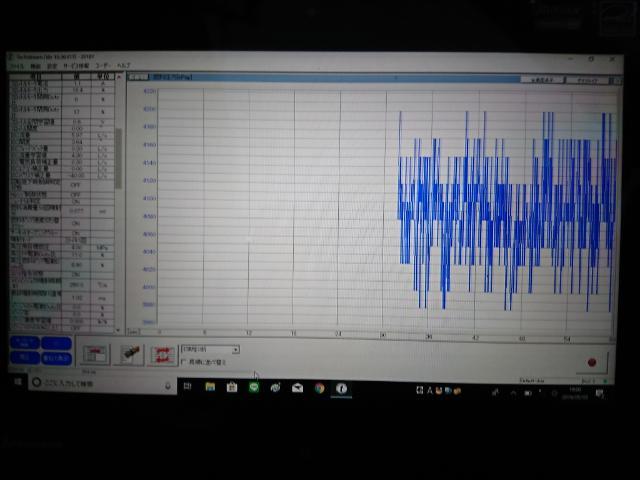
Task: Open File Explorer from the taskbar
Action: 211,387
